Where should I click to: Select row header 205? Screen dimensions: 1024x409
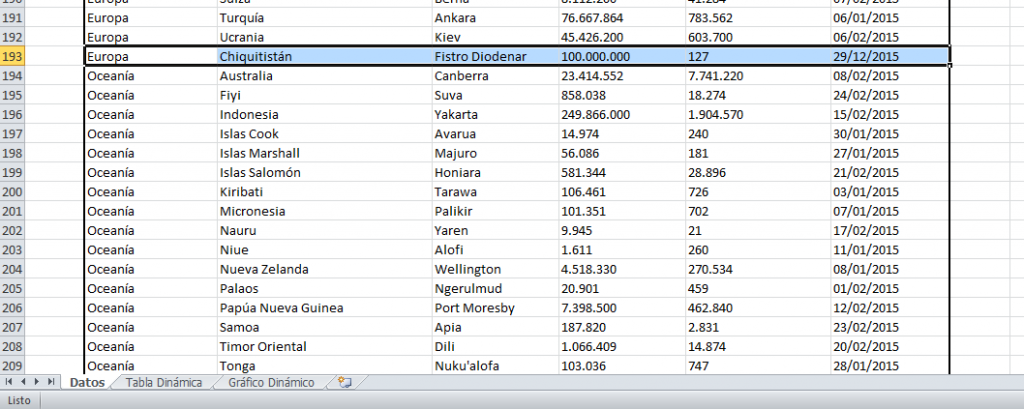pyautogui.click(x=12, y=289)
